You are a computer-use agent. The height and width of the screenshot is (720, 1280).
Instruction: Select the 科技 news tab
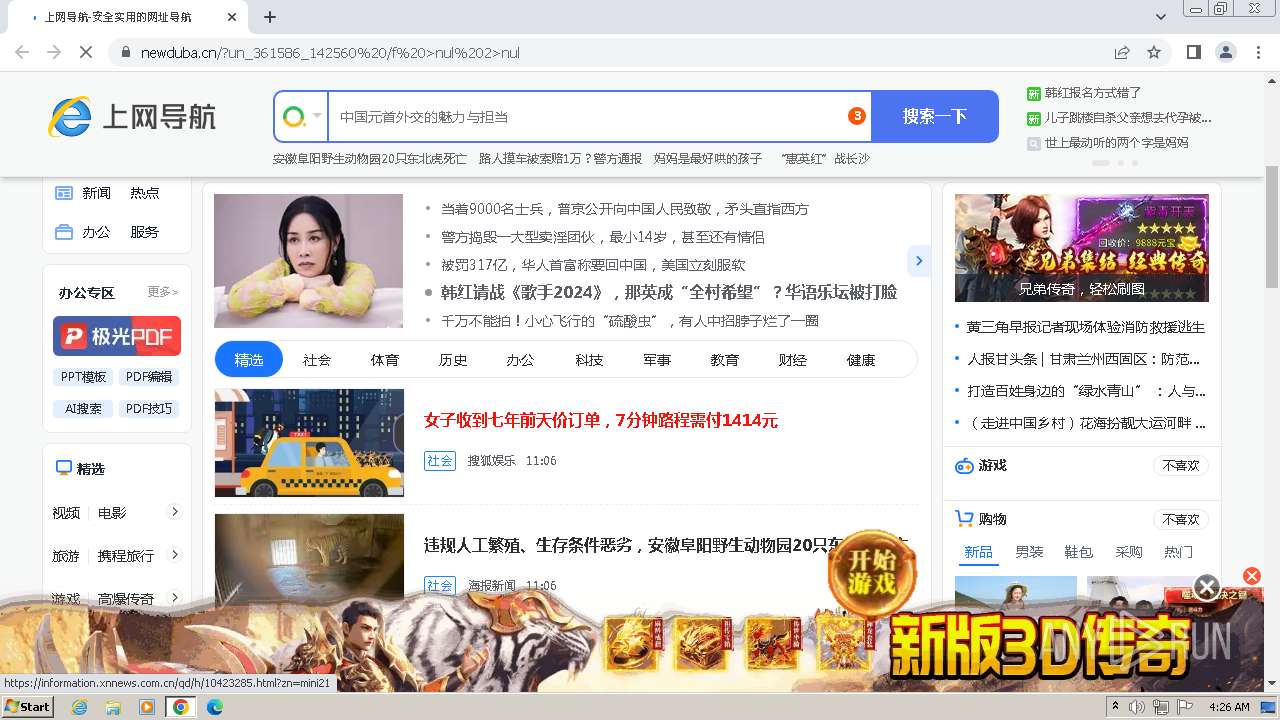tap(589, 359)
